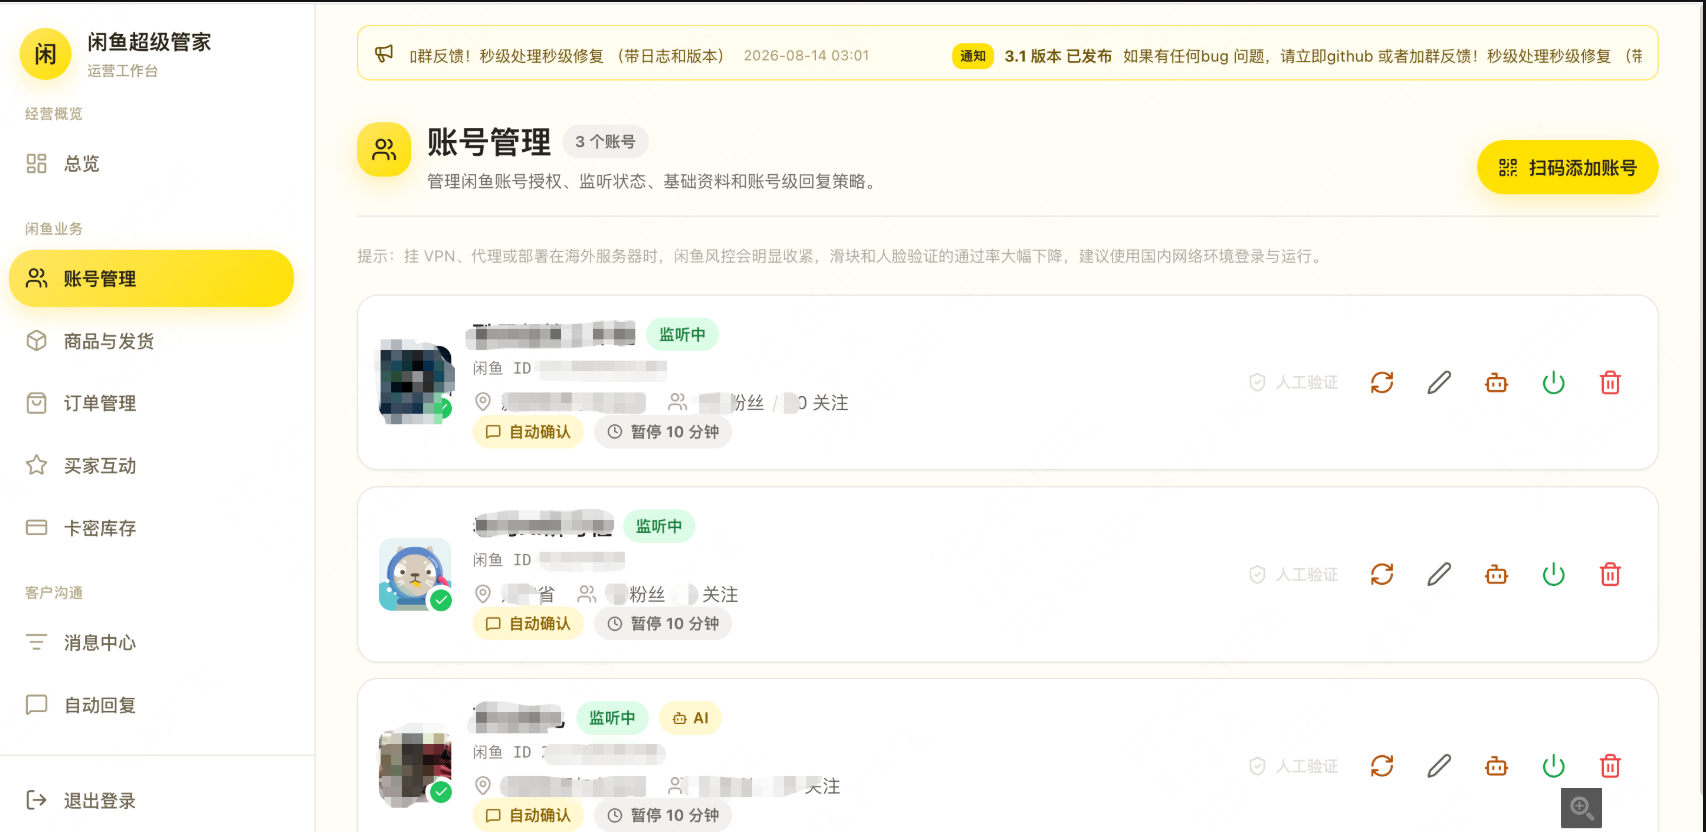Screen dimensions: 1706x832
Task: Refresh the top account card's login status
Action: click(1382, 382)
